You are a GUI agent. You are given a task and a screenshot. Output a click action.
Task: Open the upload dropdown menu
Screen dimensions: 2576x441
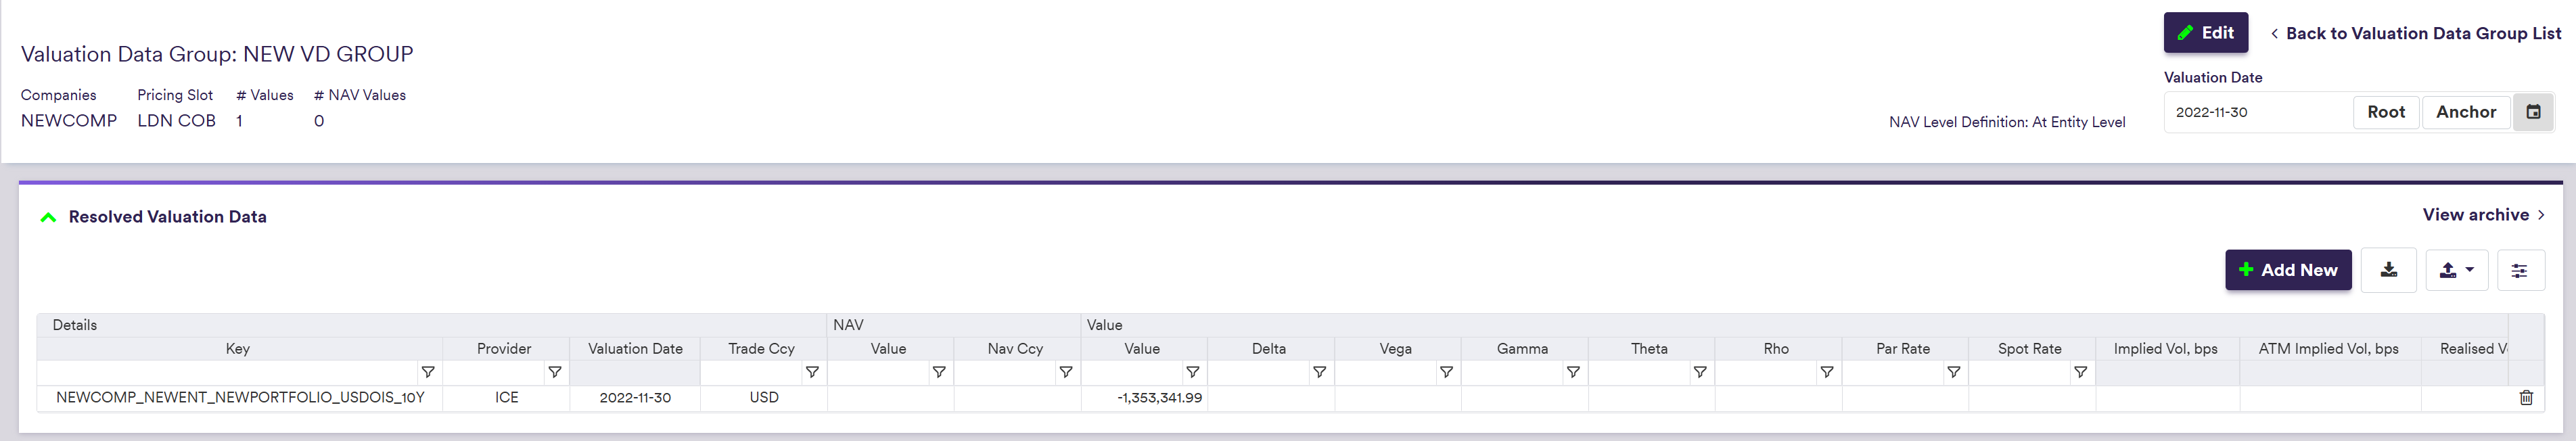(2456, 270)
